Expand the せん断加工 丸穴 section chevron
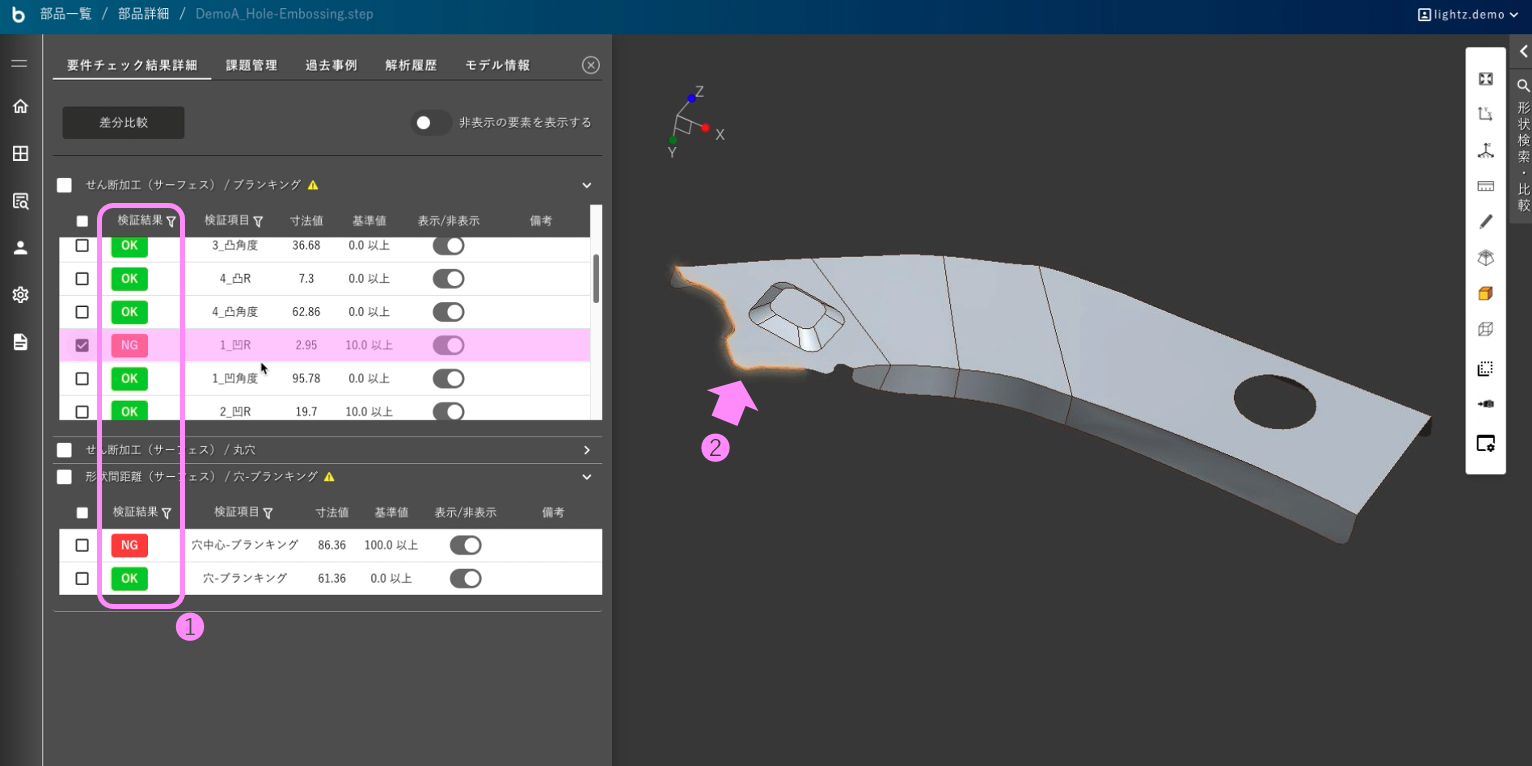The height and width of the screenshot is (766, 1532). click(587, 450)
